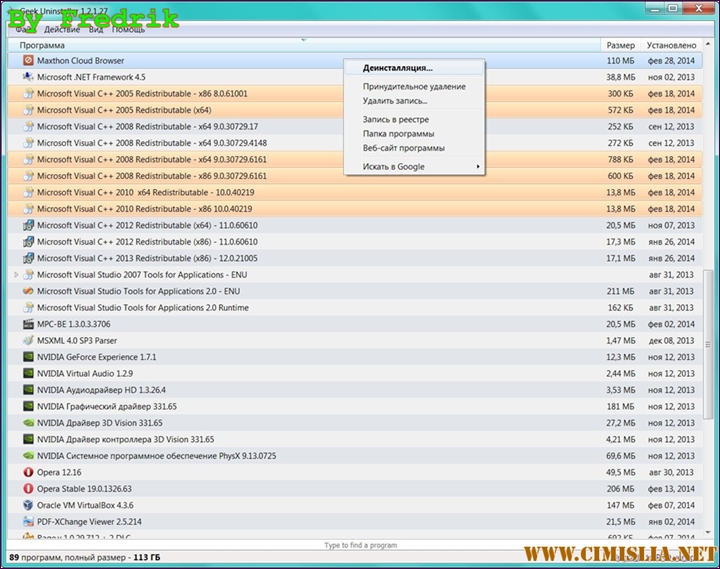720x569 pixels.
Task: Select 'Принудительное удаление' in the context menu
Action: [413, 87]
